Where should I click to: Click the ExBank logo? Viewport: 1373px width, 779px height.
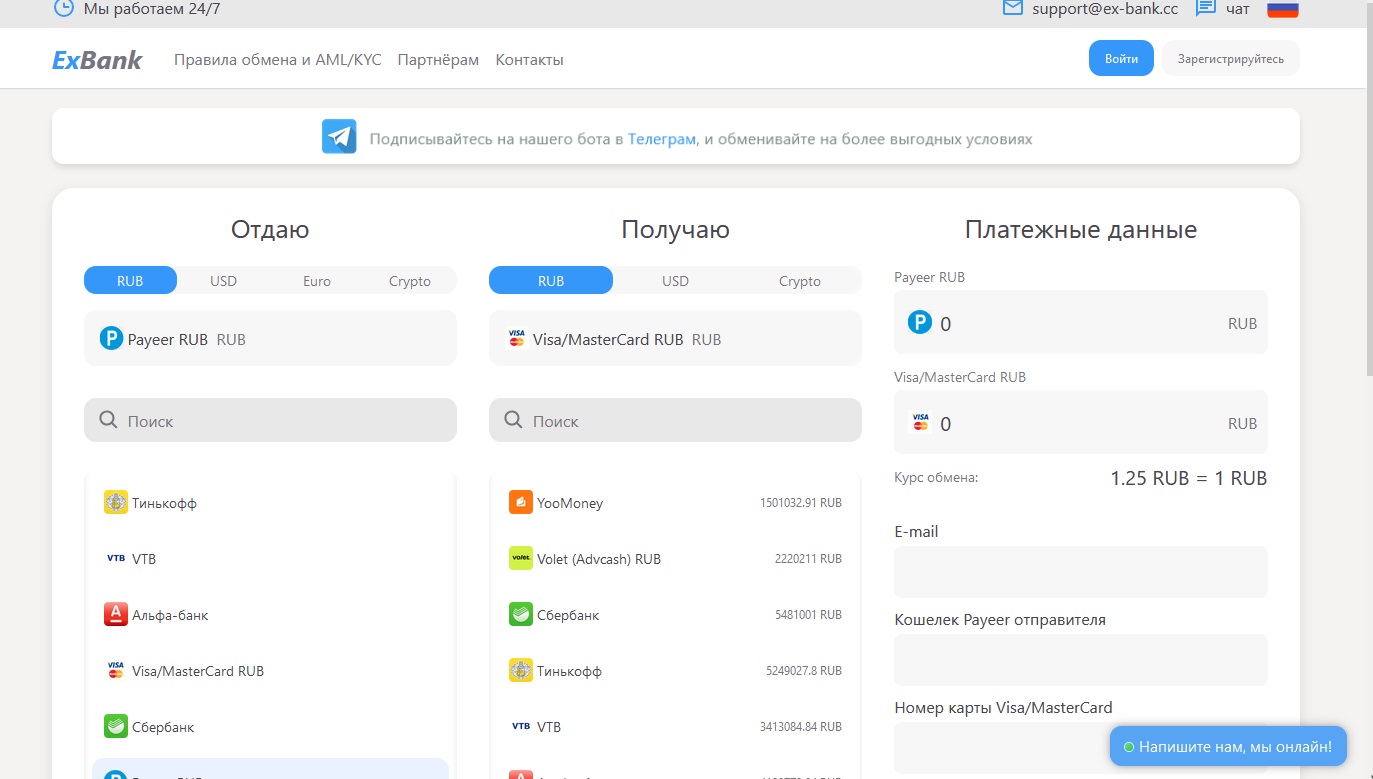97,60
